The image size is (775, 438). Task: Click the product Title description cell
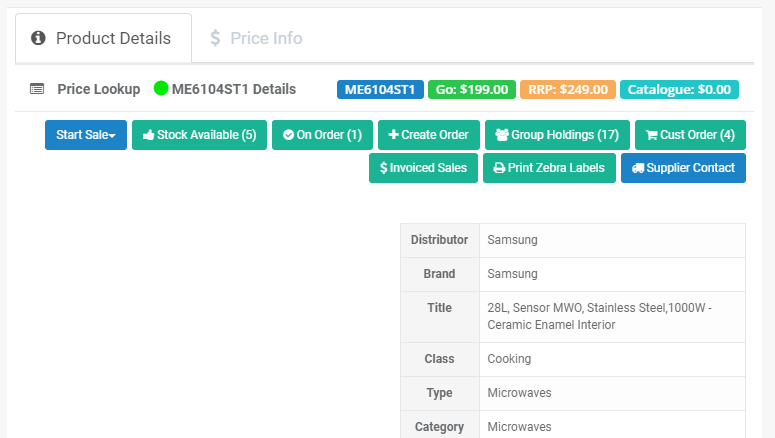(x=612, y=316)
